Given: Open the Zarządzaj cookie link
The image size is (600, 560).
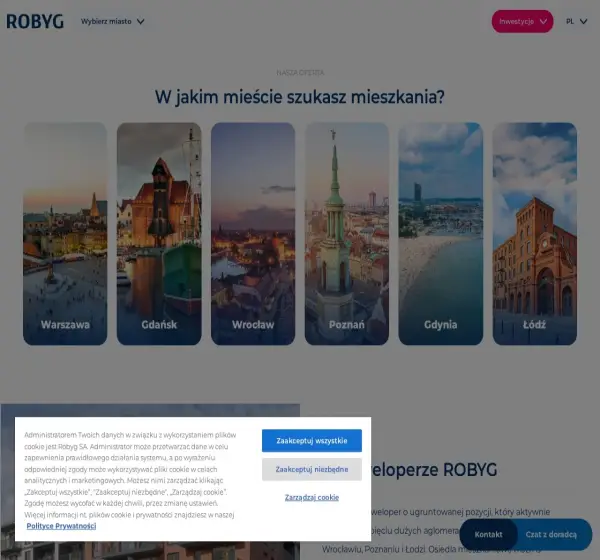Looking at the screenshot, I should pyautogui.click(x=312, y=497).
